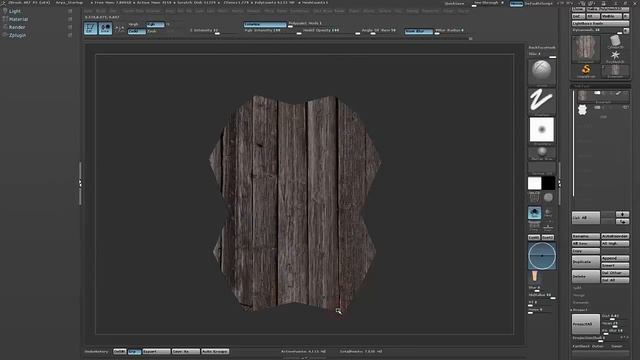Click the ProjectAll button

click(x=586, y=324)
